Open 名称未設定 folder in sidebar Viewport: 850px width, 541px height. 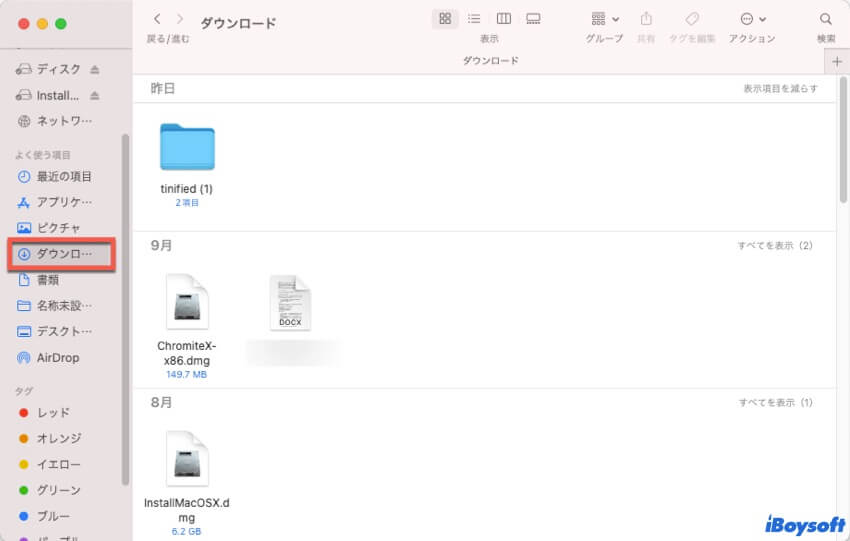[54, 306]
